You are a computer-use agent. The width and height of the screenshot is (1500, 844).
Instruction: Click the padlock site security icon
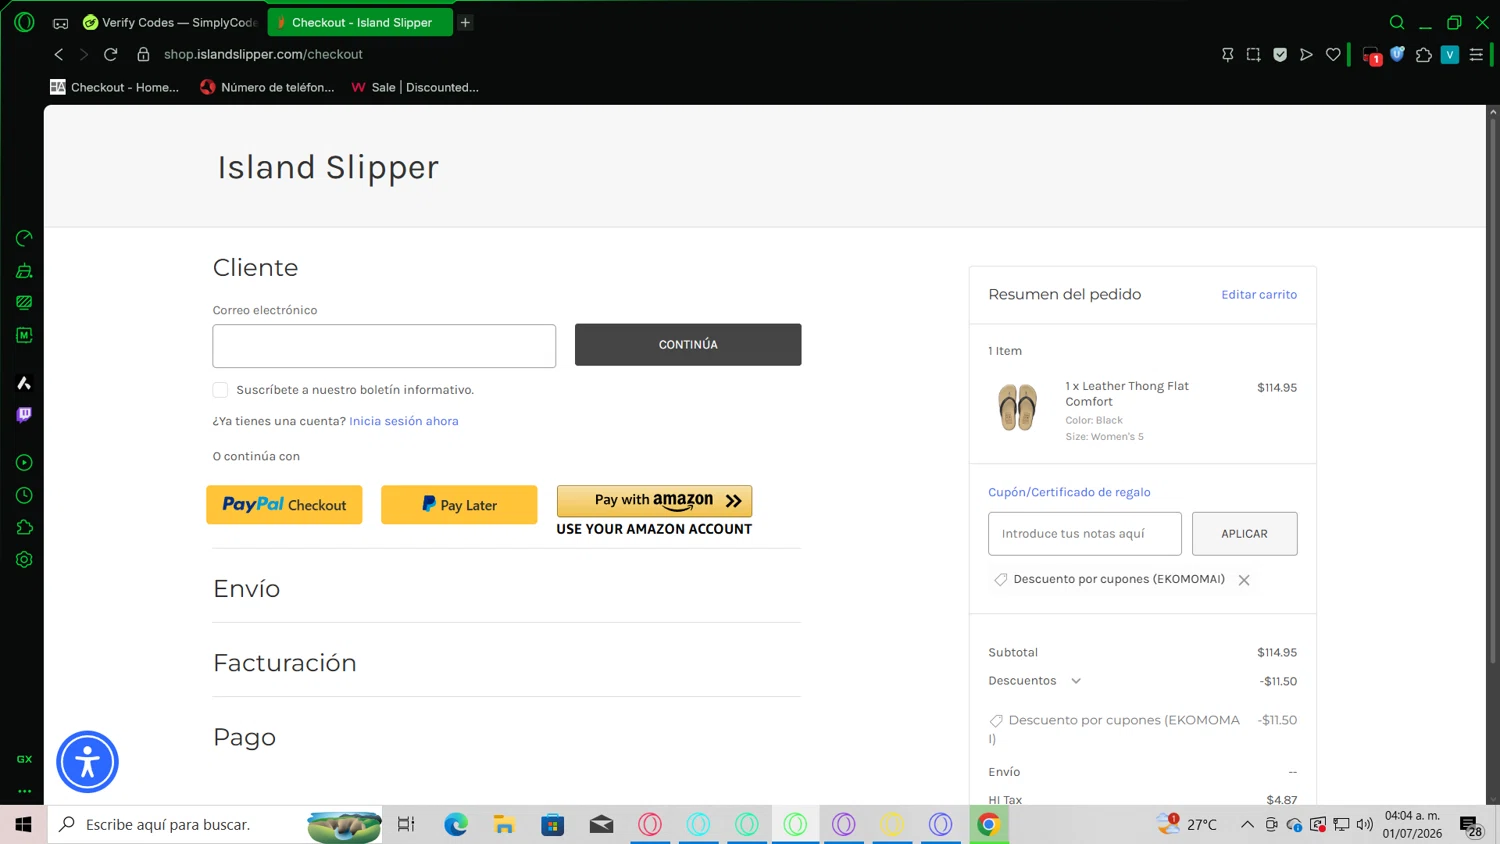point(143,54)
